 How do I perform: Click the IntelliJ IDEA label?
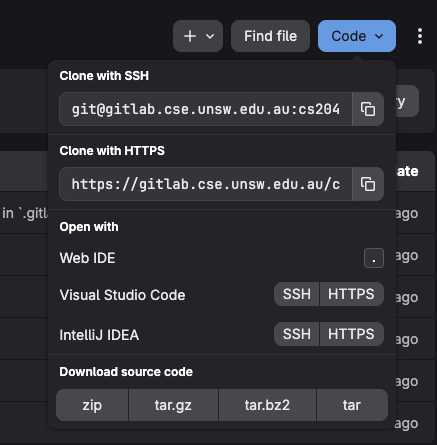point(99,335)
